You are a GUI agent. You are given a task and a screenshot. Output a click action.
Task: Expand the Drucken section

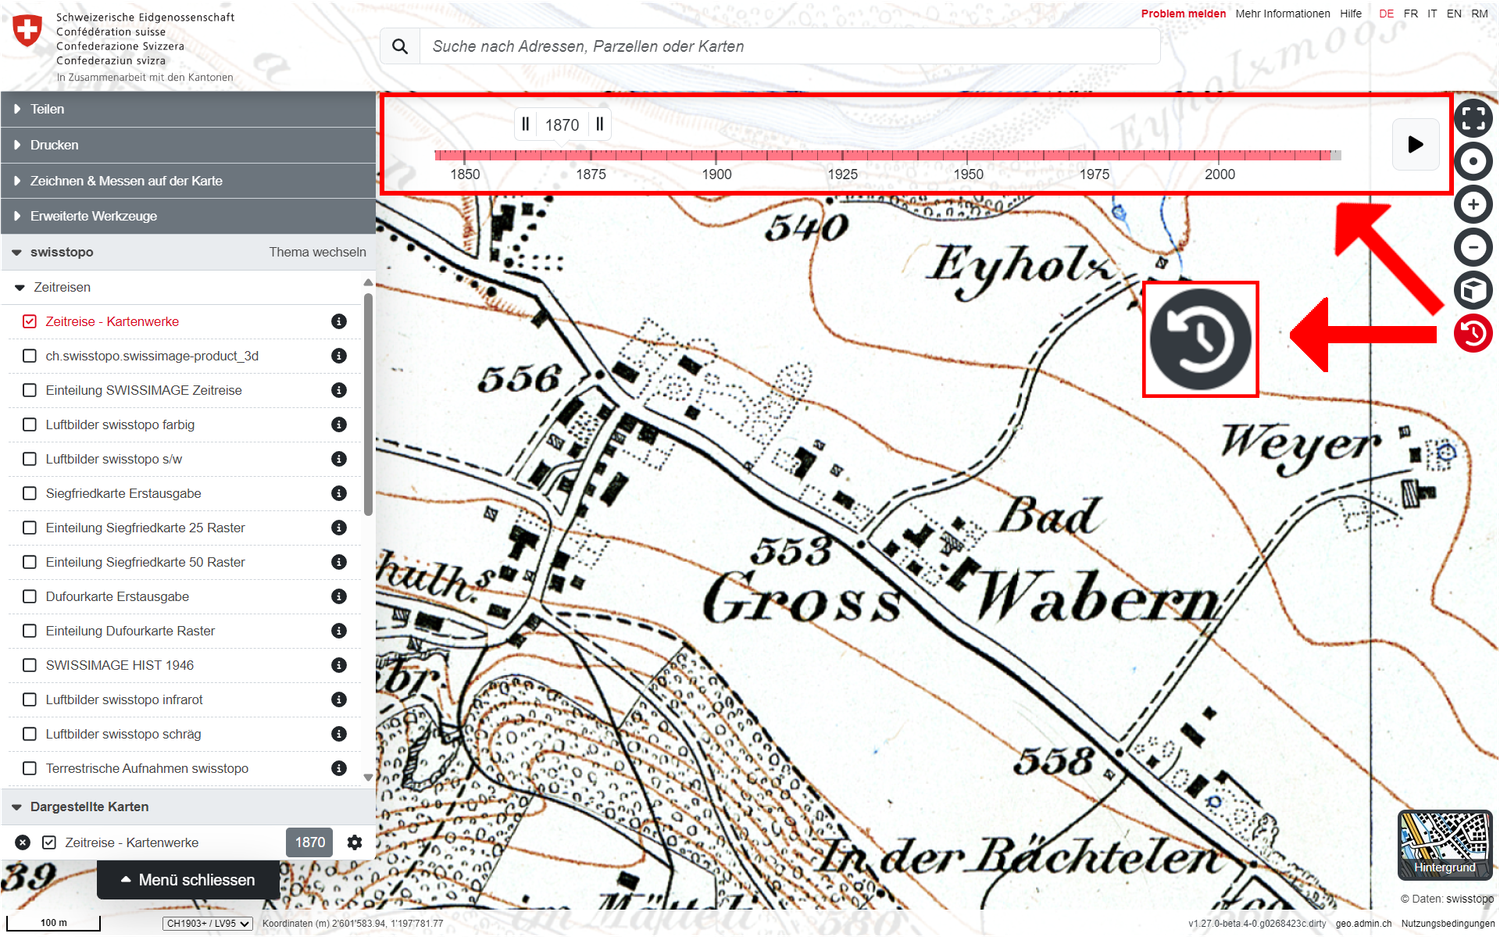click(54, 145)
